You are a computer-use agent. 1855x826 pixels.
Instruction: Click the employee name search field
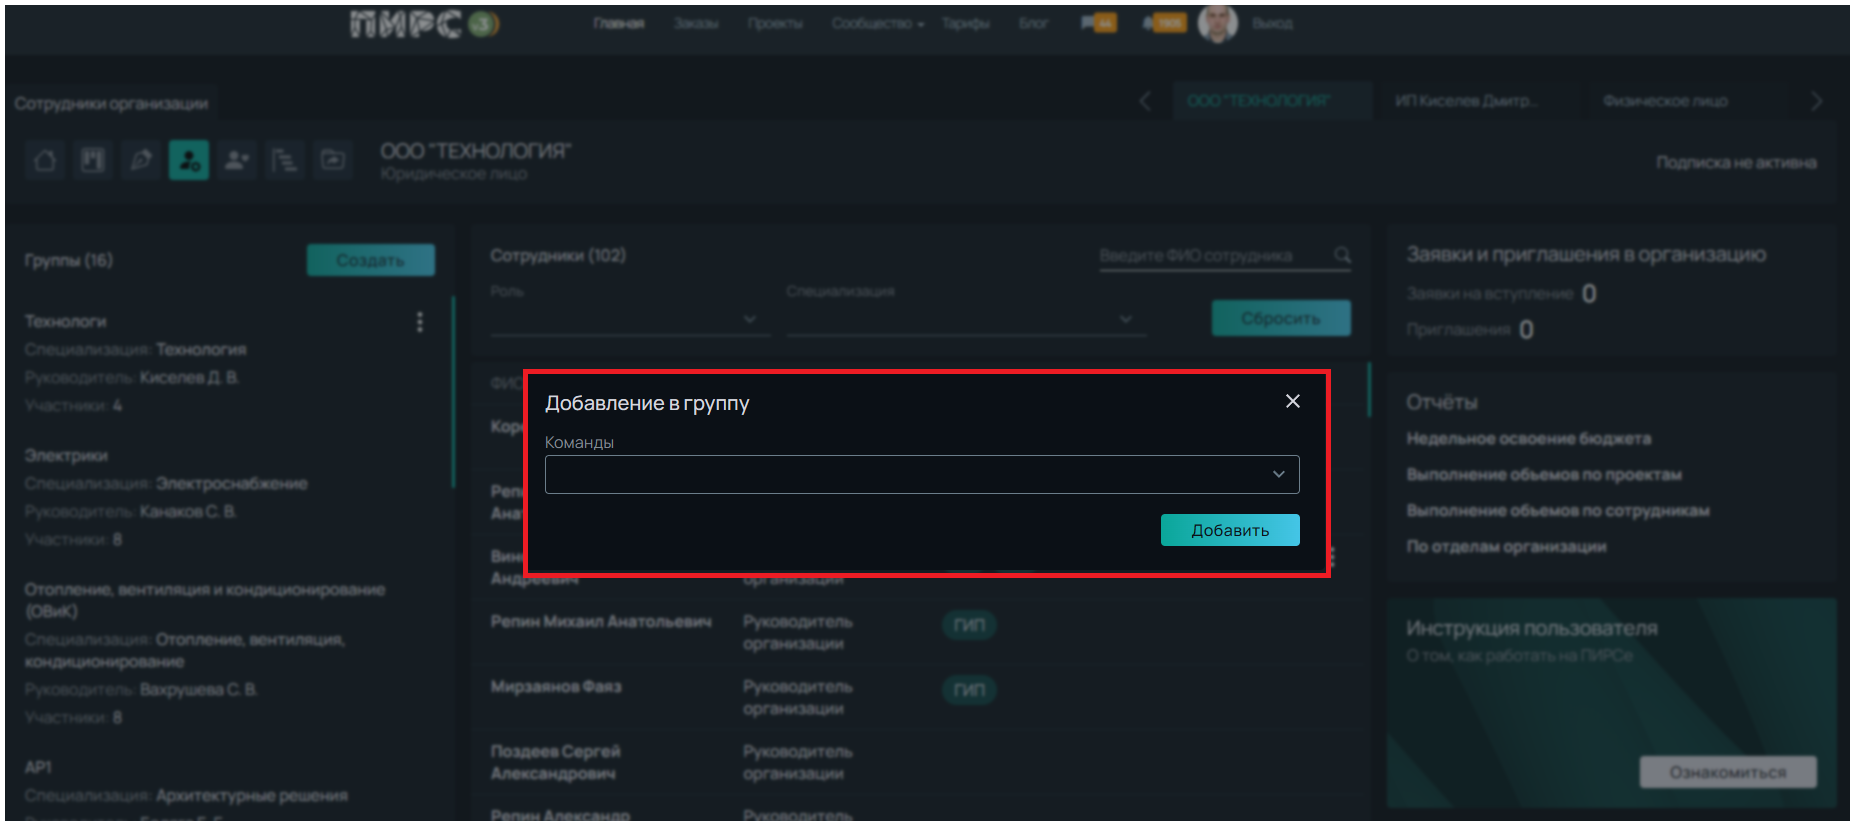tap(1213, 256)
